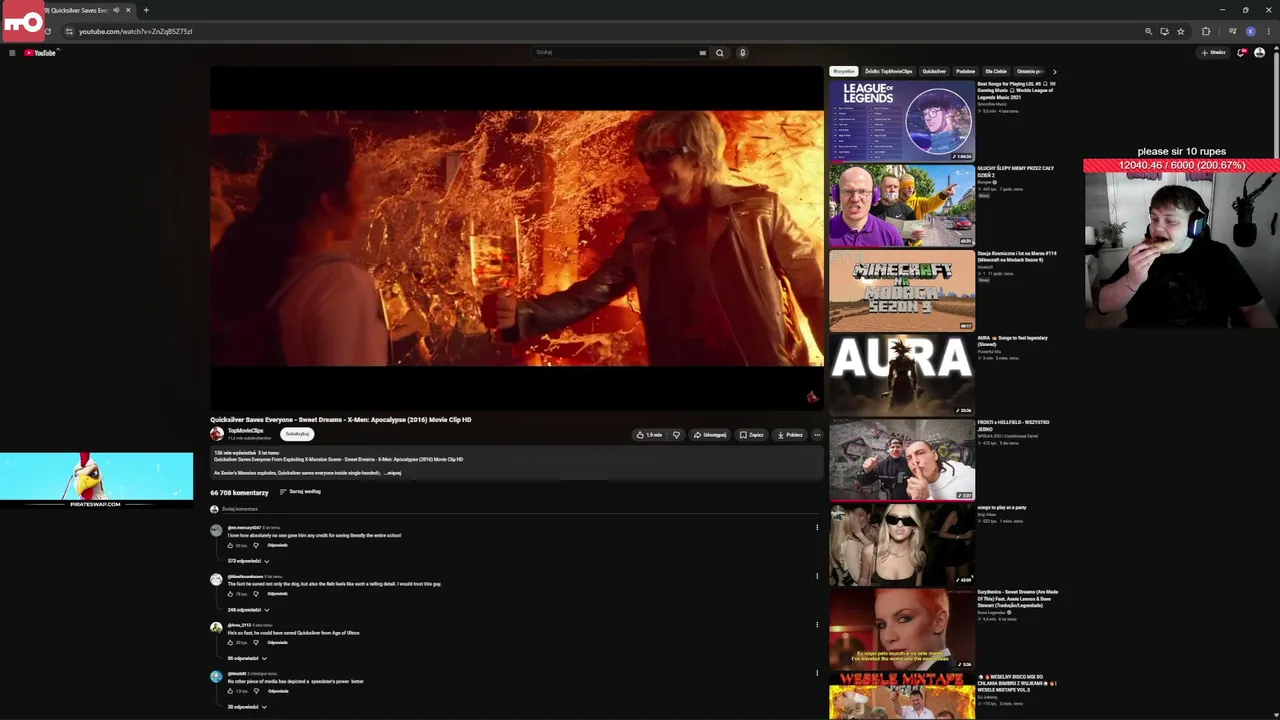Dislike the comment about saving the entire school

tap(255, 545)
